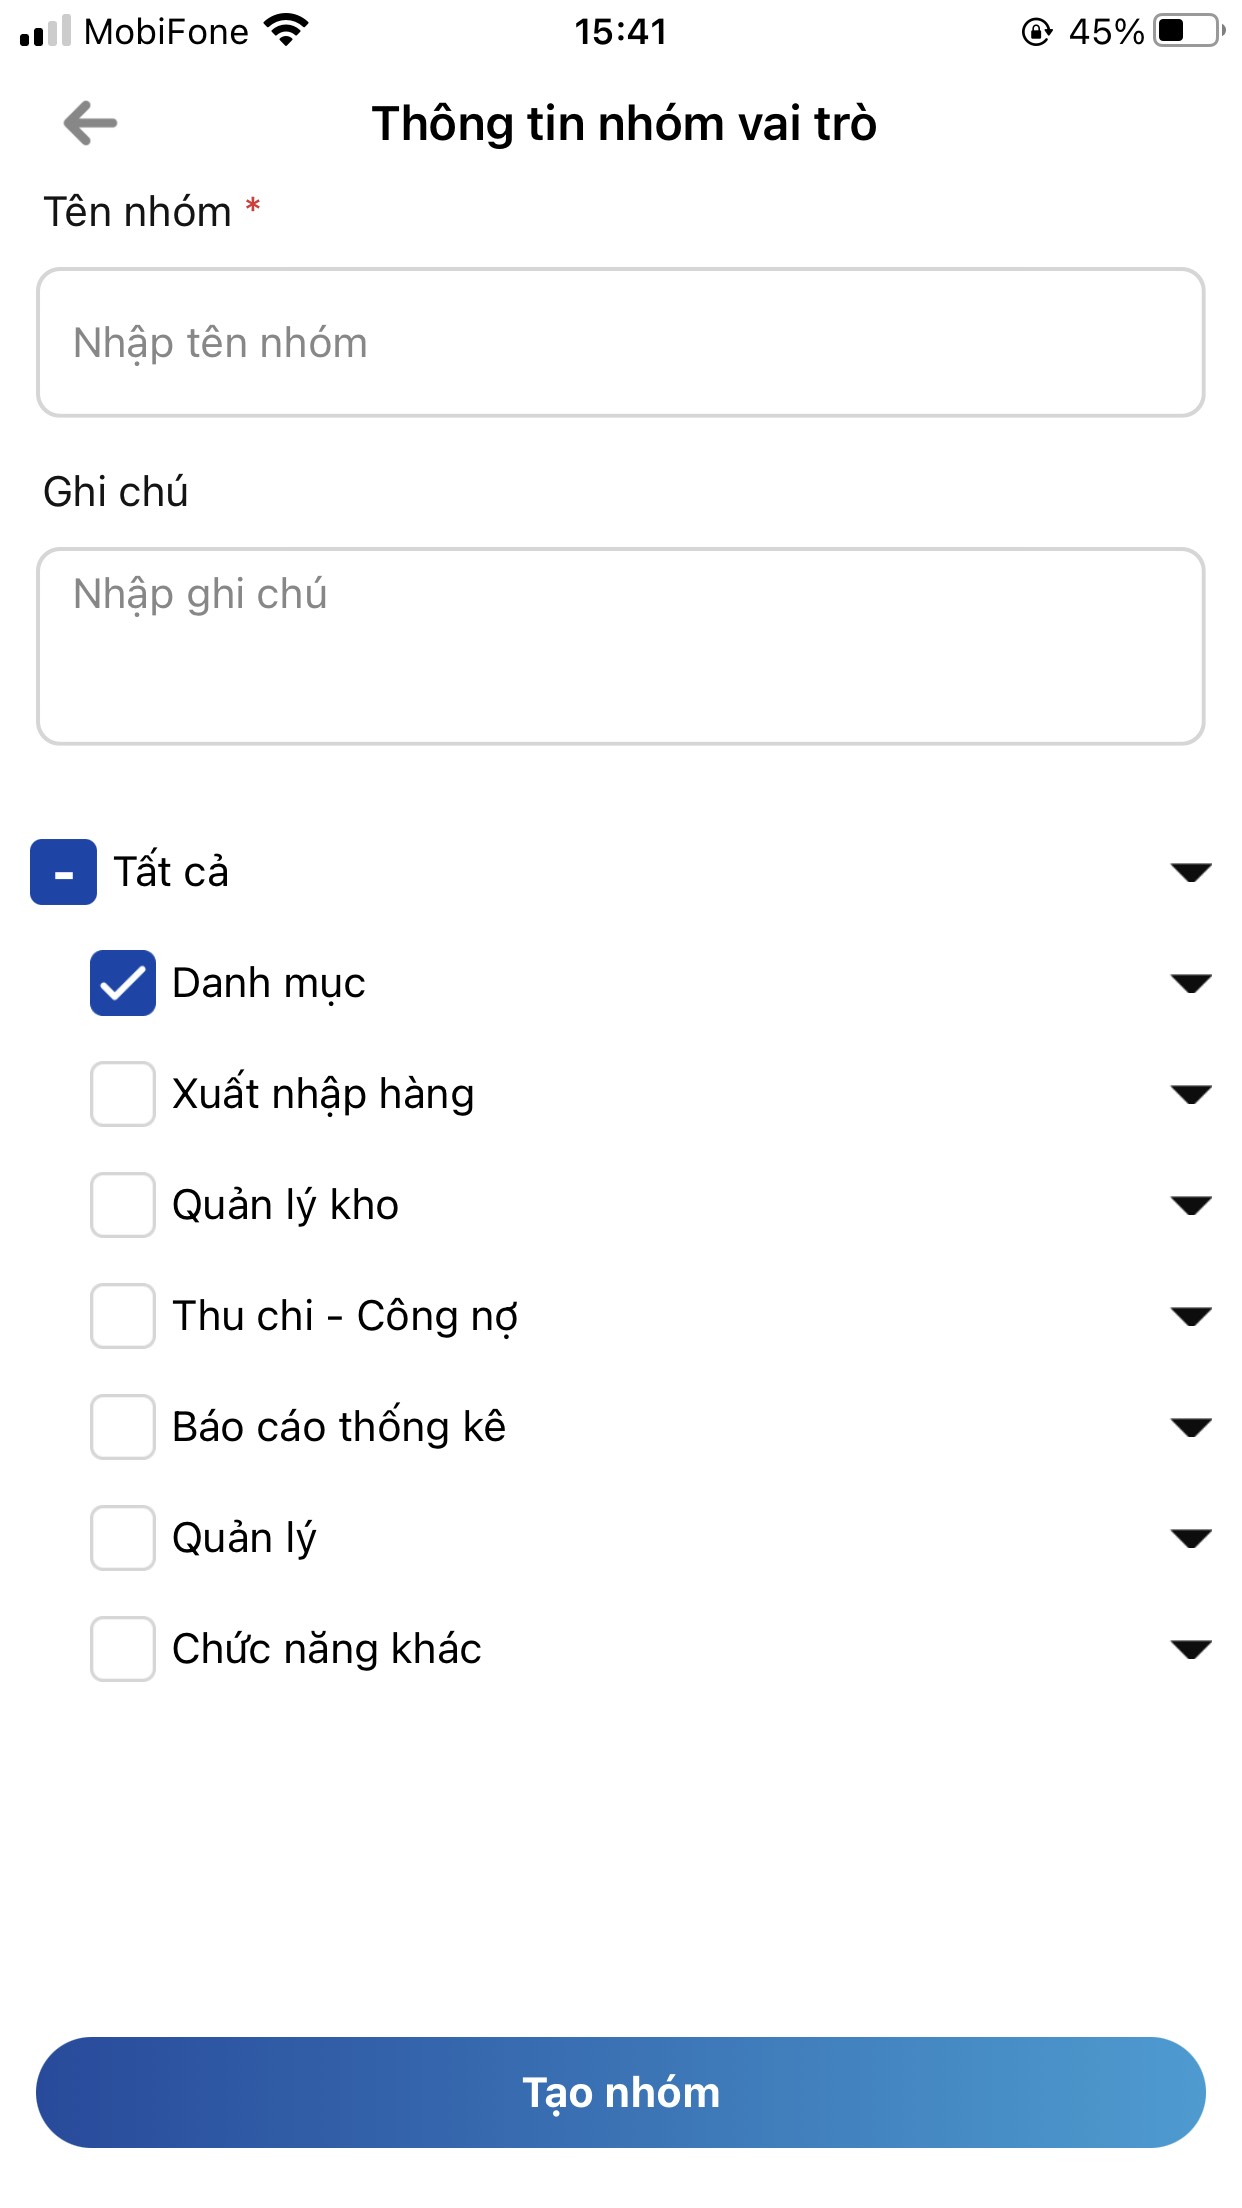Collapse the Tất cả arrow

[x=1191, y=872]
